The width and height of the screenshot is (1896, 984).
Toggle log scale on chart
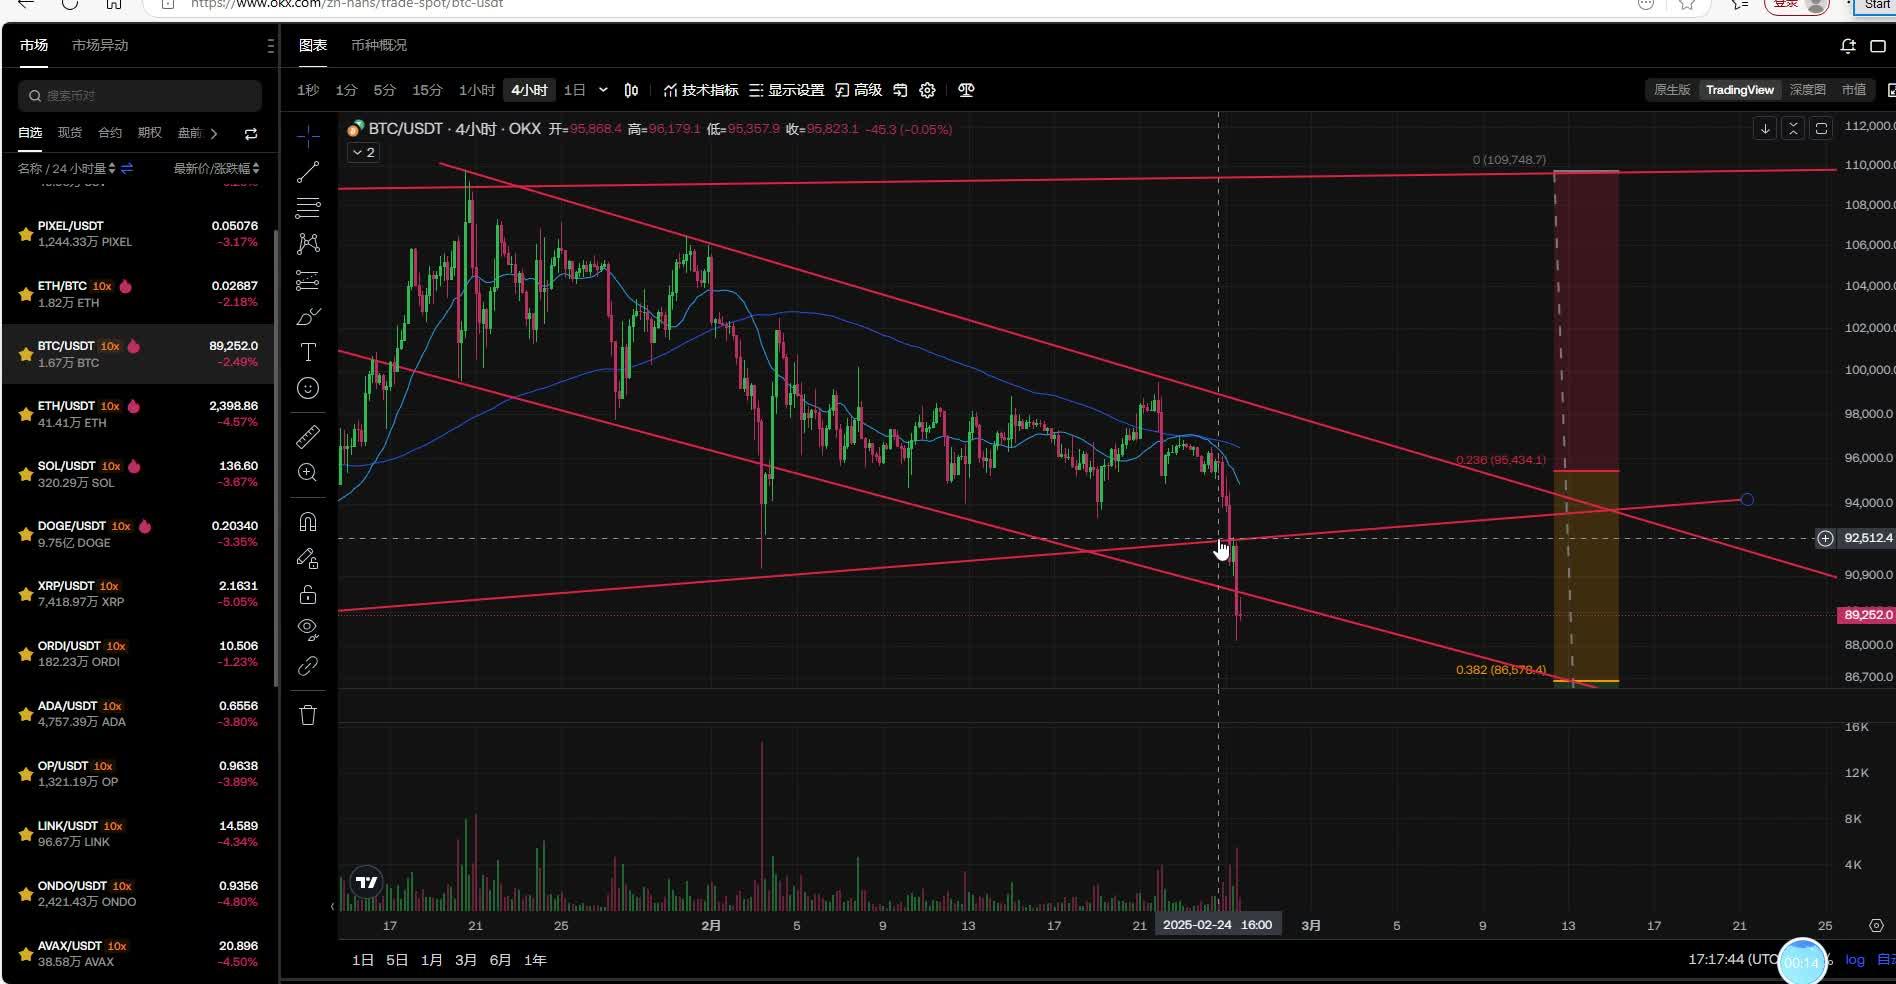(x=1855, y=960)
